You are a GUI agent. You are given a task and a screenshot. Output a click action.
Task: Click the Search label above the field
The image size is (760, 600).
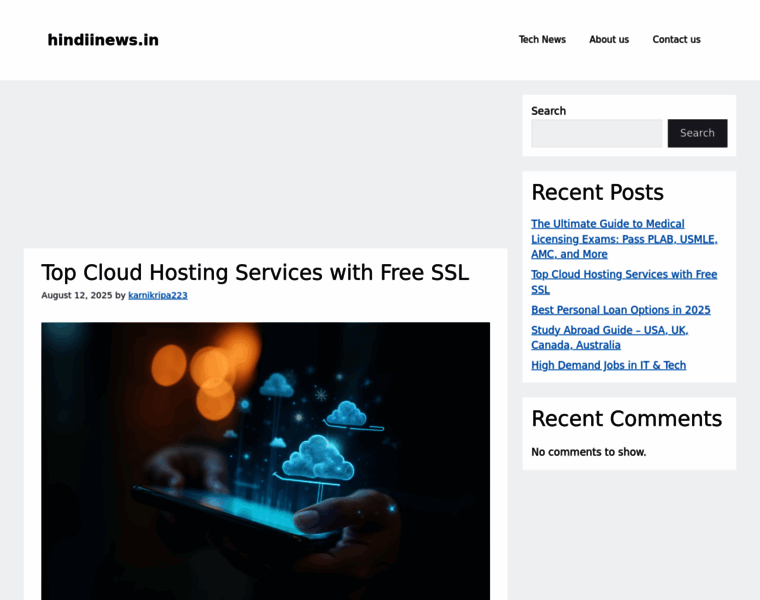tap(548, 111)
